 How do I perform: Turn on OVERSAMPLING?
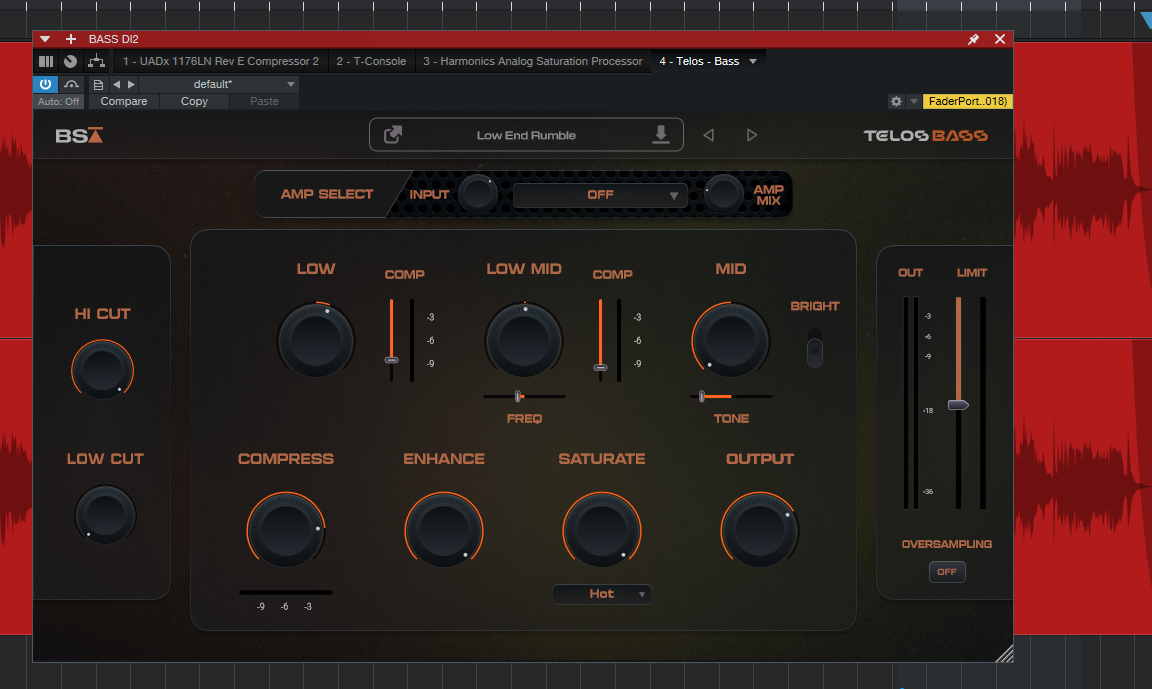point(947,571)
